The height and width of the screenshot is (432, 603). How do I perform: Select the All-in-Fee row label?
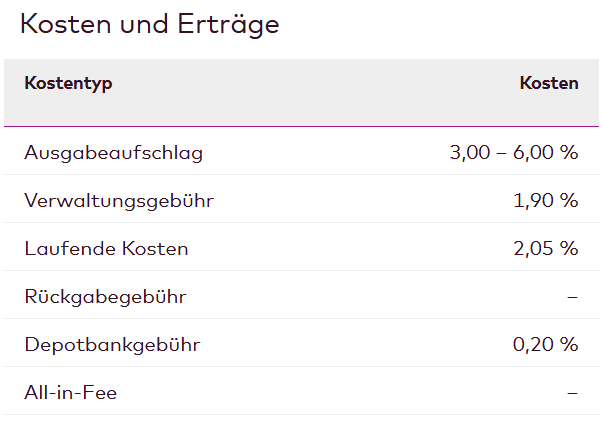click(70, 393)
